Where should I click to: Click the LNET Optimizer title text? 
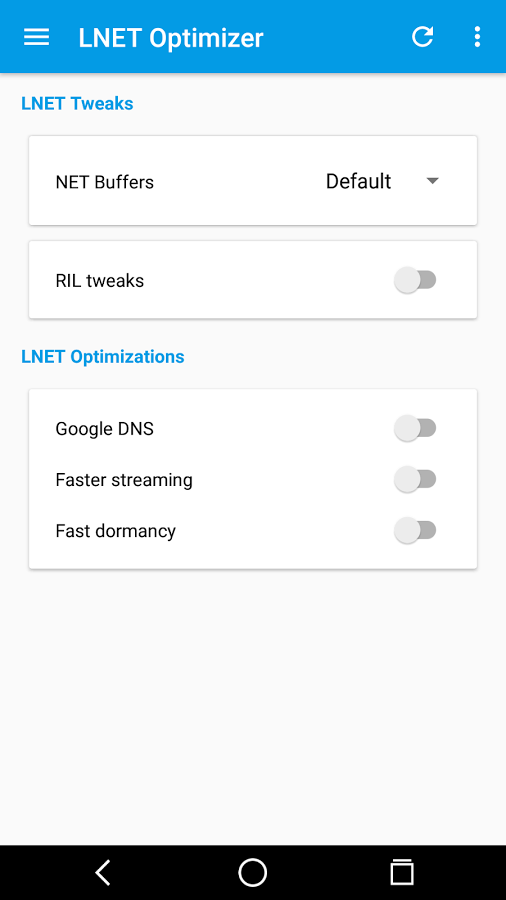tap(171, 38)
